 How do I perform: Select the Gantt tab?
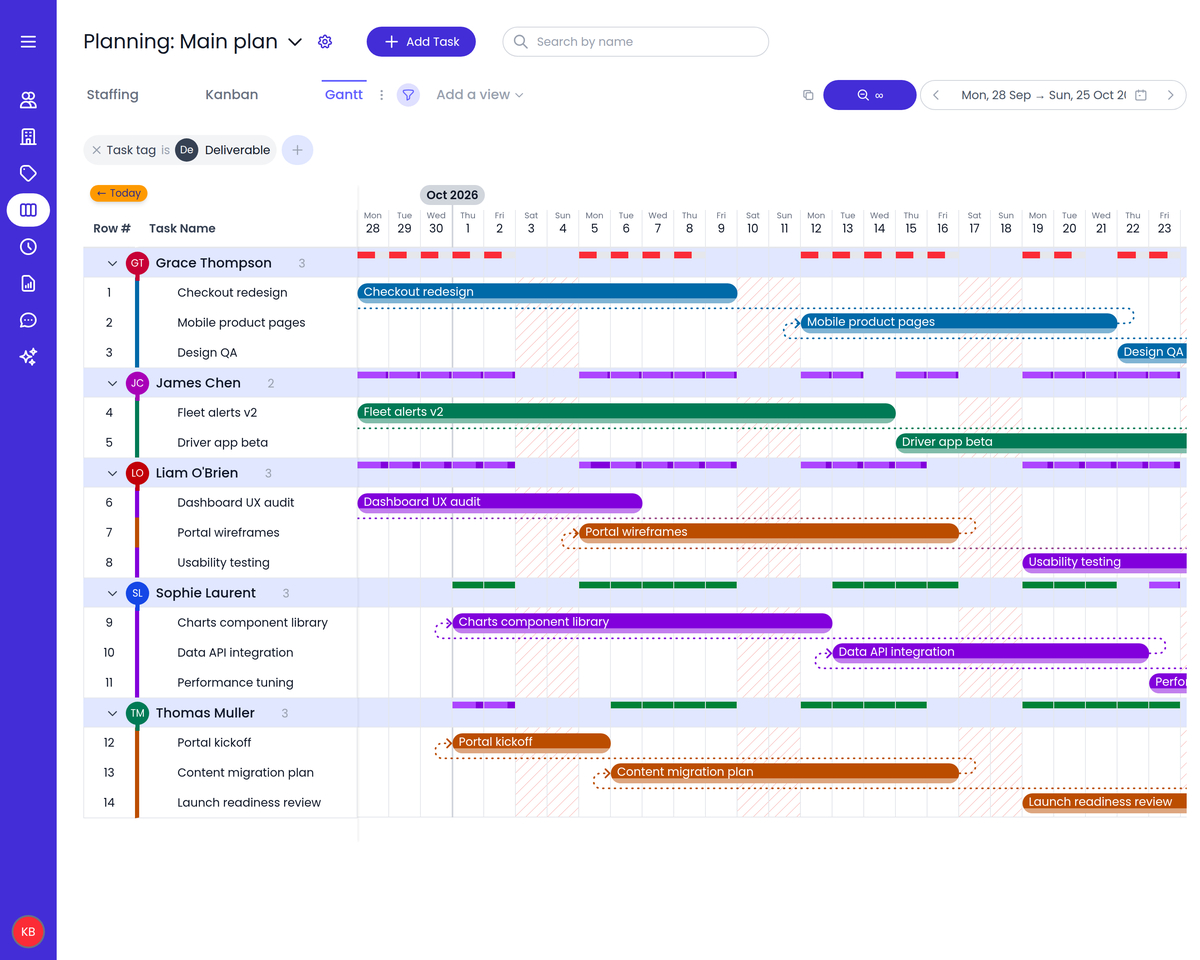click(344, 95)
